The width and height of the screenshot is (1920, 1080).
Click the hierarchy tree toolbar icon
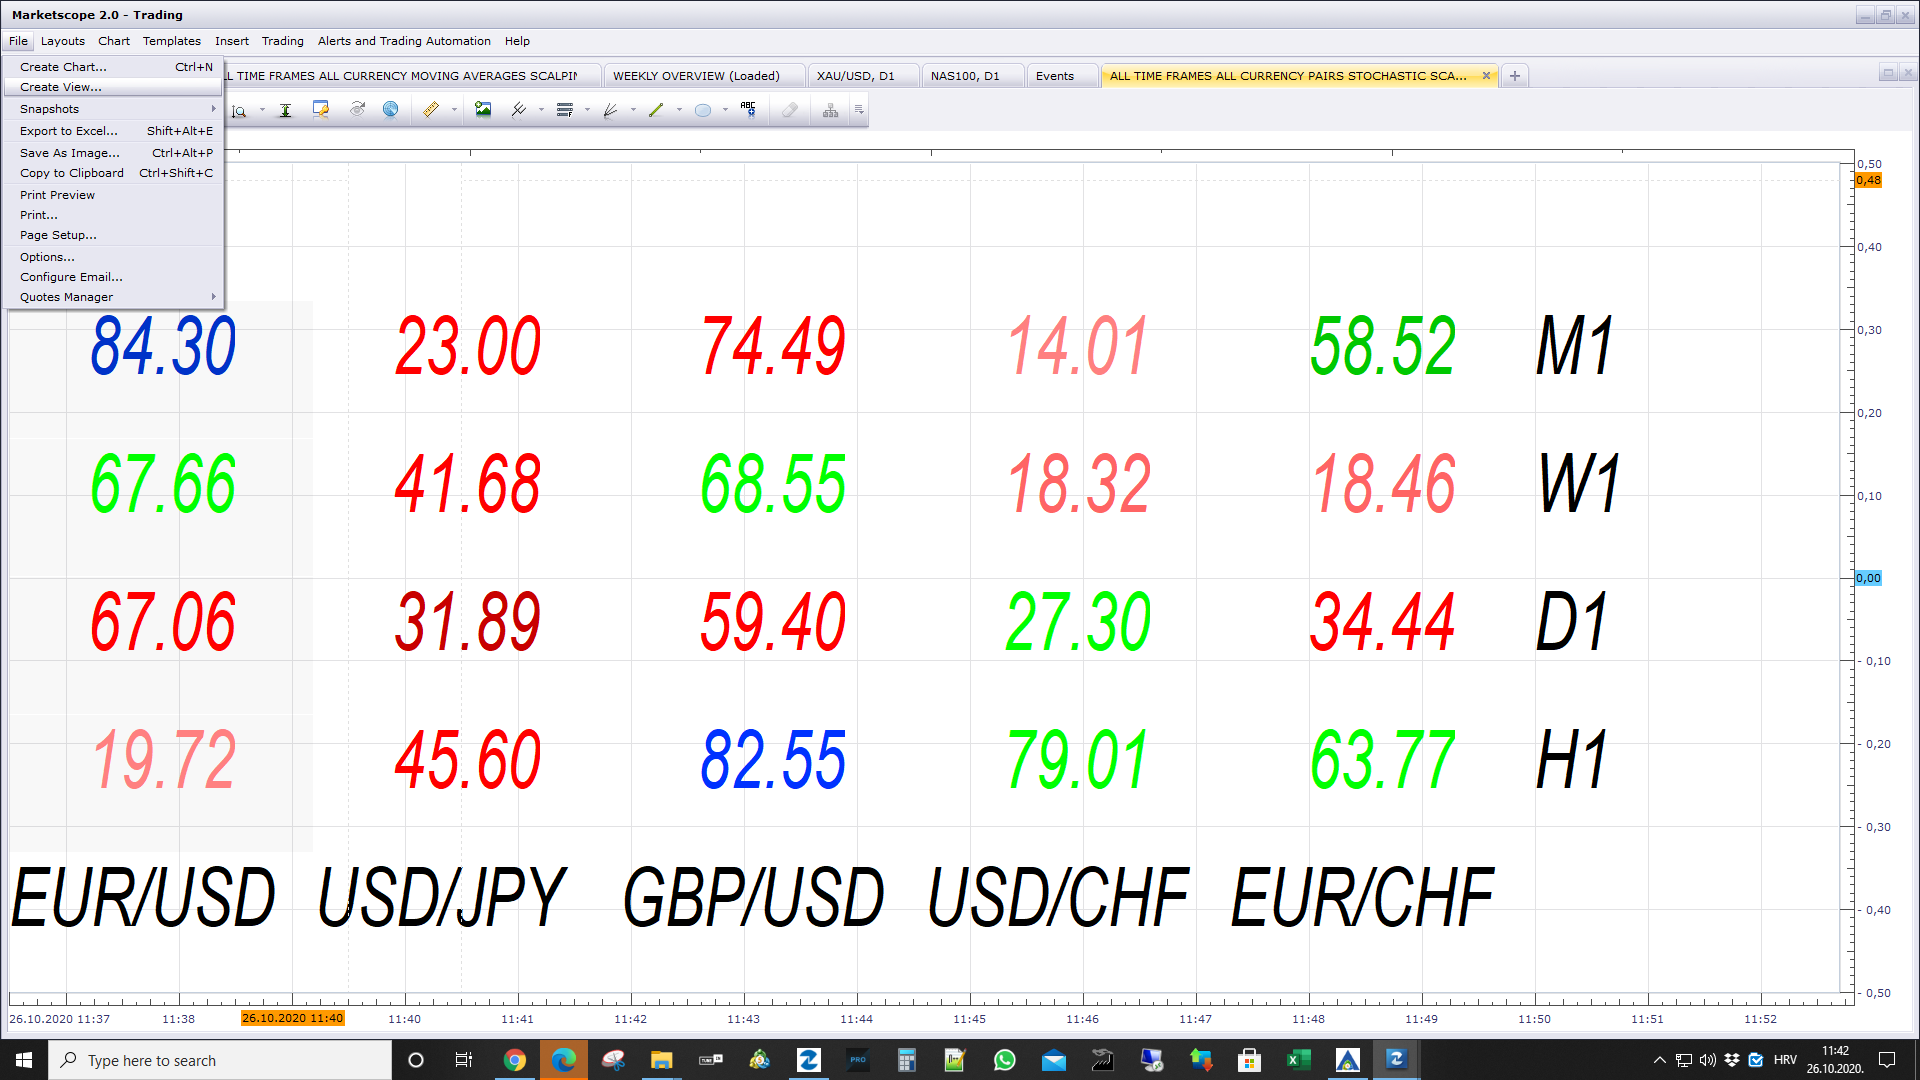point(831,110)
